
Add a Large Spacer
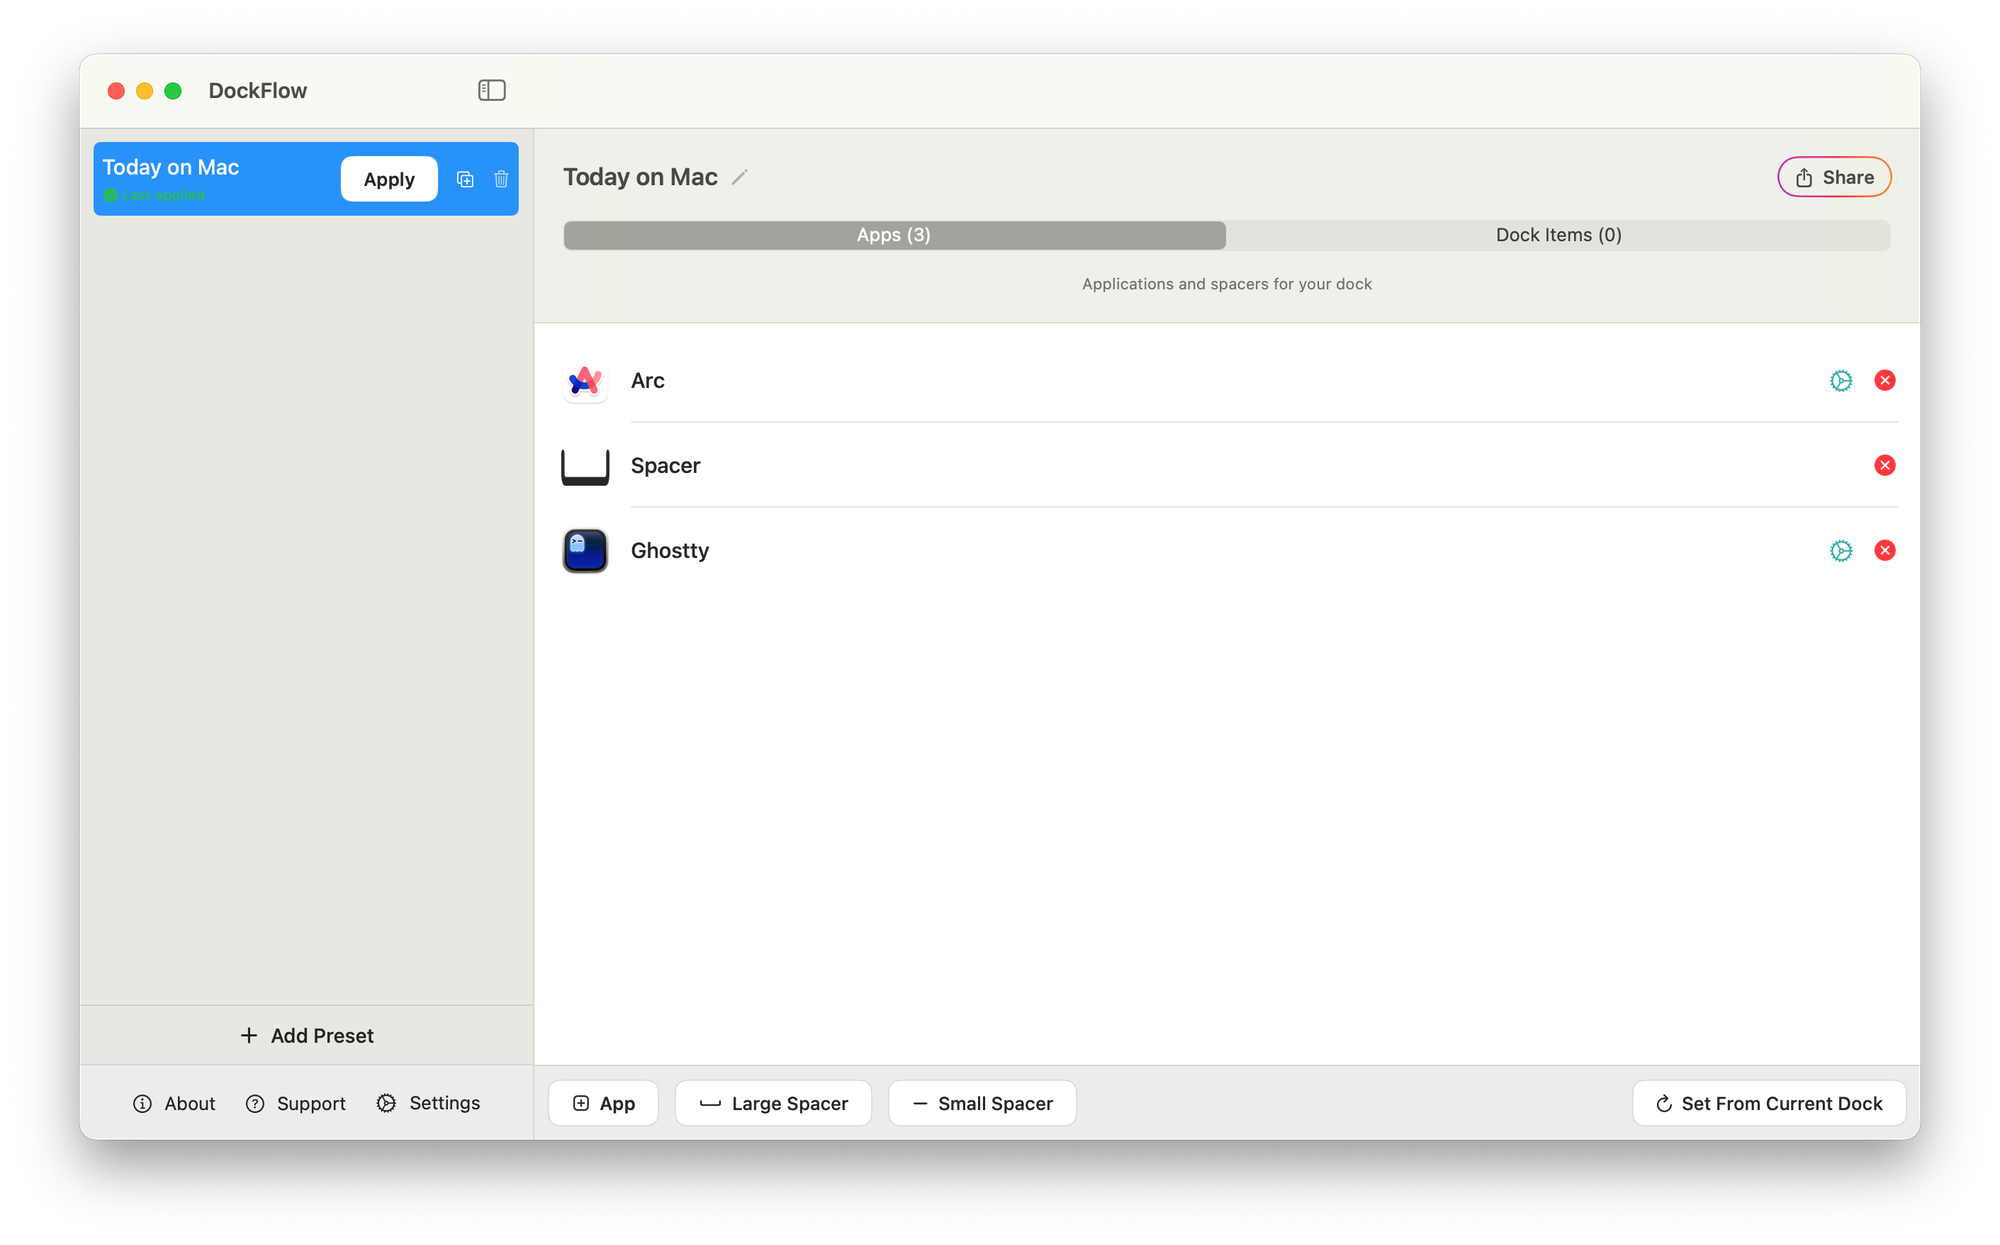click(773, 1103)
